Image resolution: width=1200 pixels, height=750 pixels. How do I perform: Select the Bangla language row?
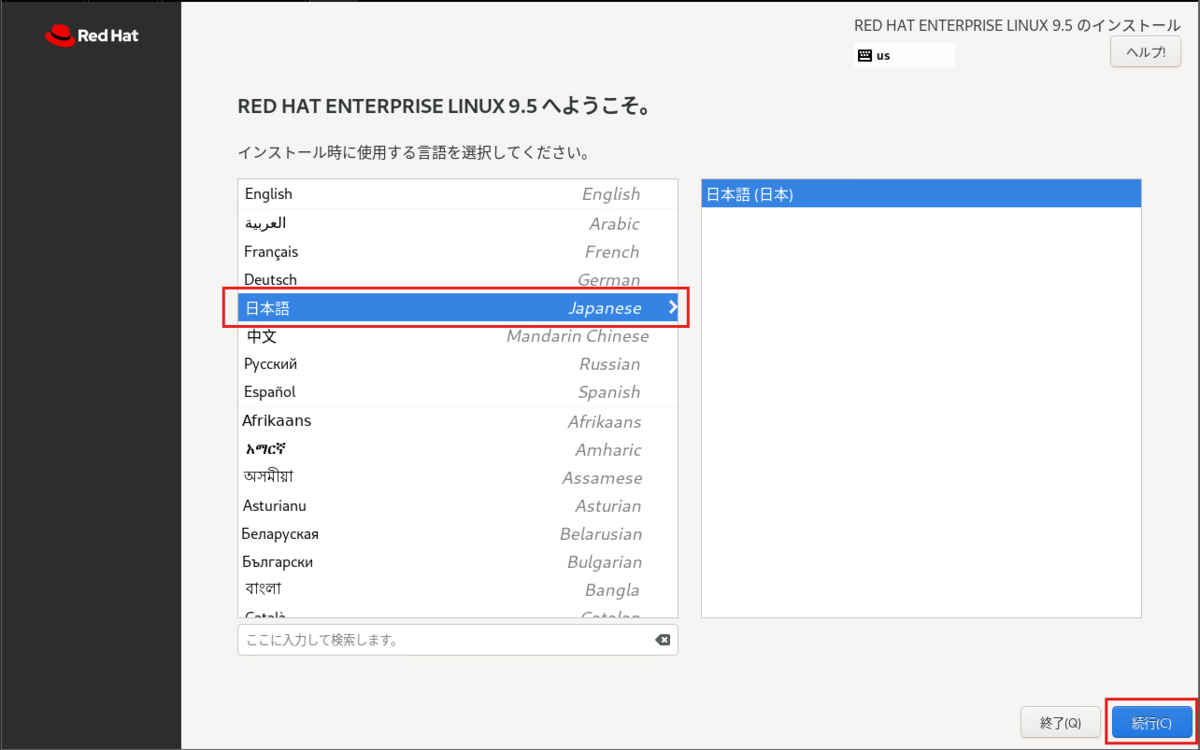[x=458, y=590]
